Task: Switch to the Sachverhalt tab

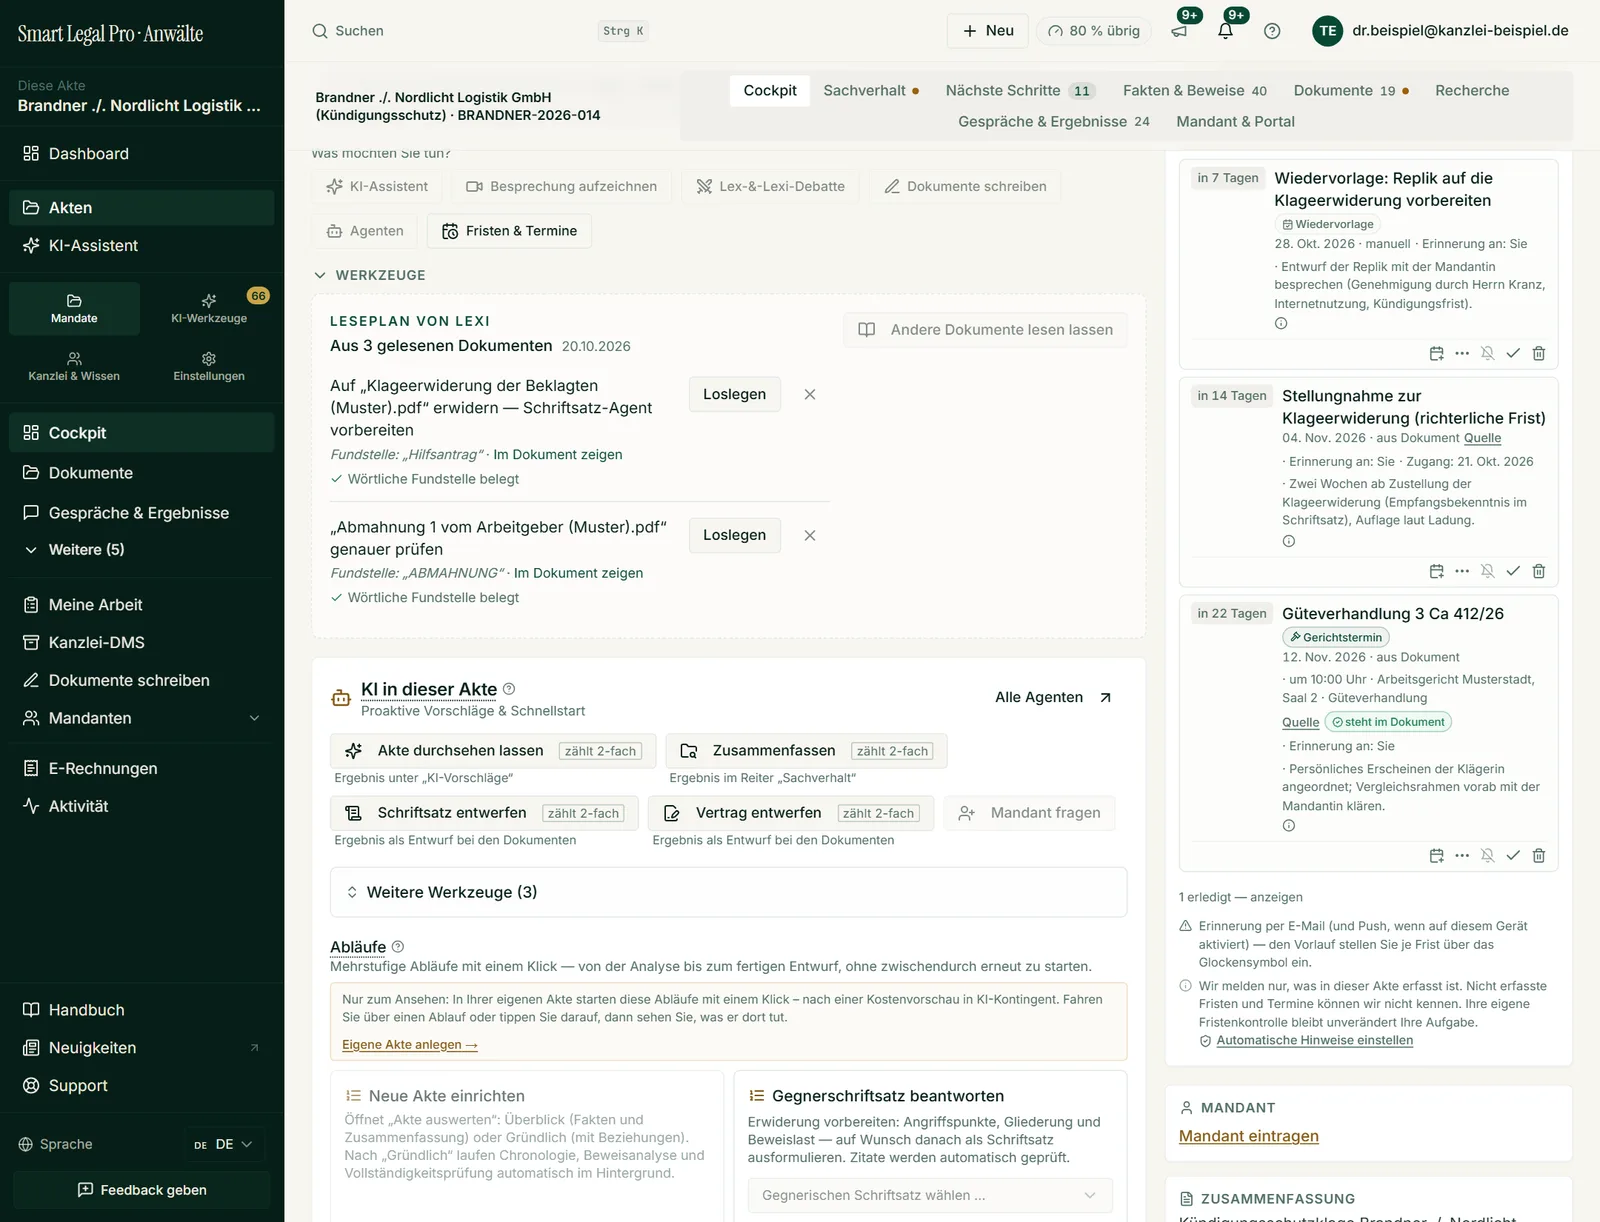Action: (x=871, y=90)
